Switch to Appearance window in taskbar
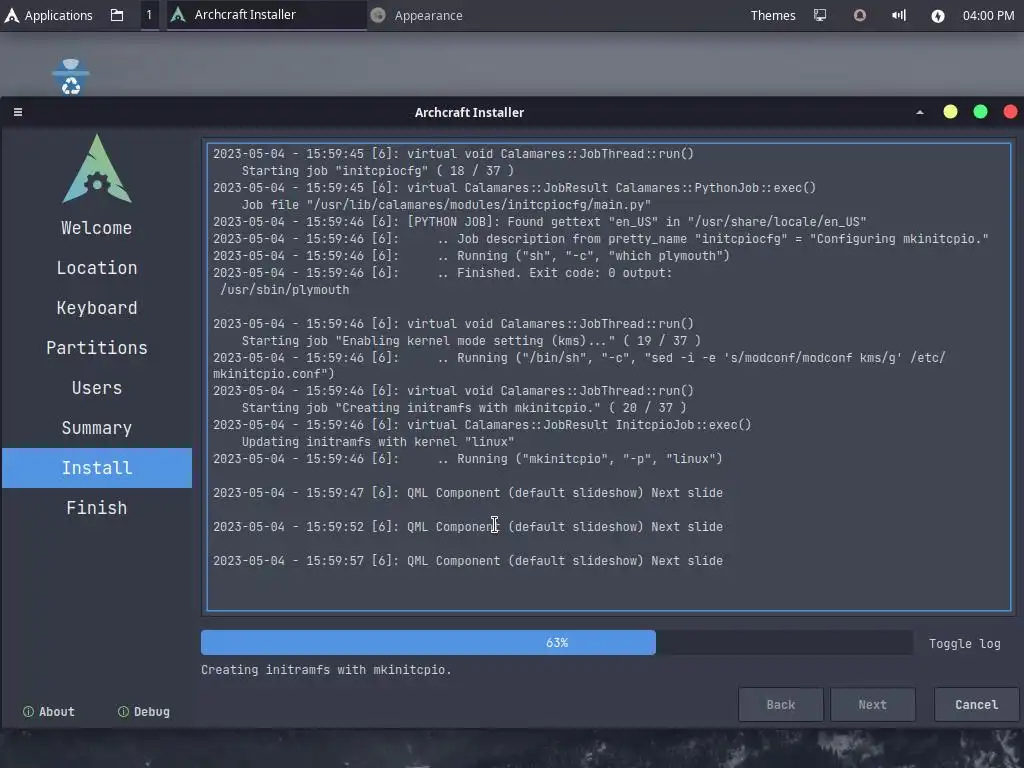1024x768 pixels. 417,15
